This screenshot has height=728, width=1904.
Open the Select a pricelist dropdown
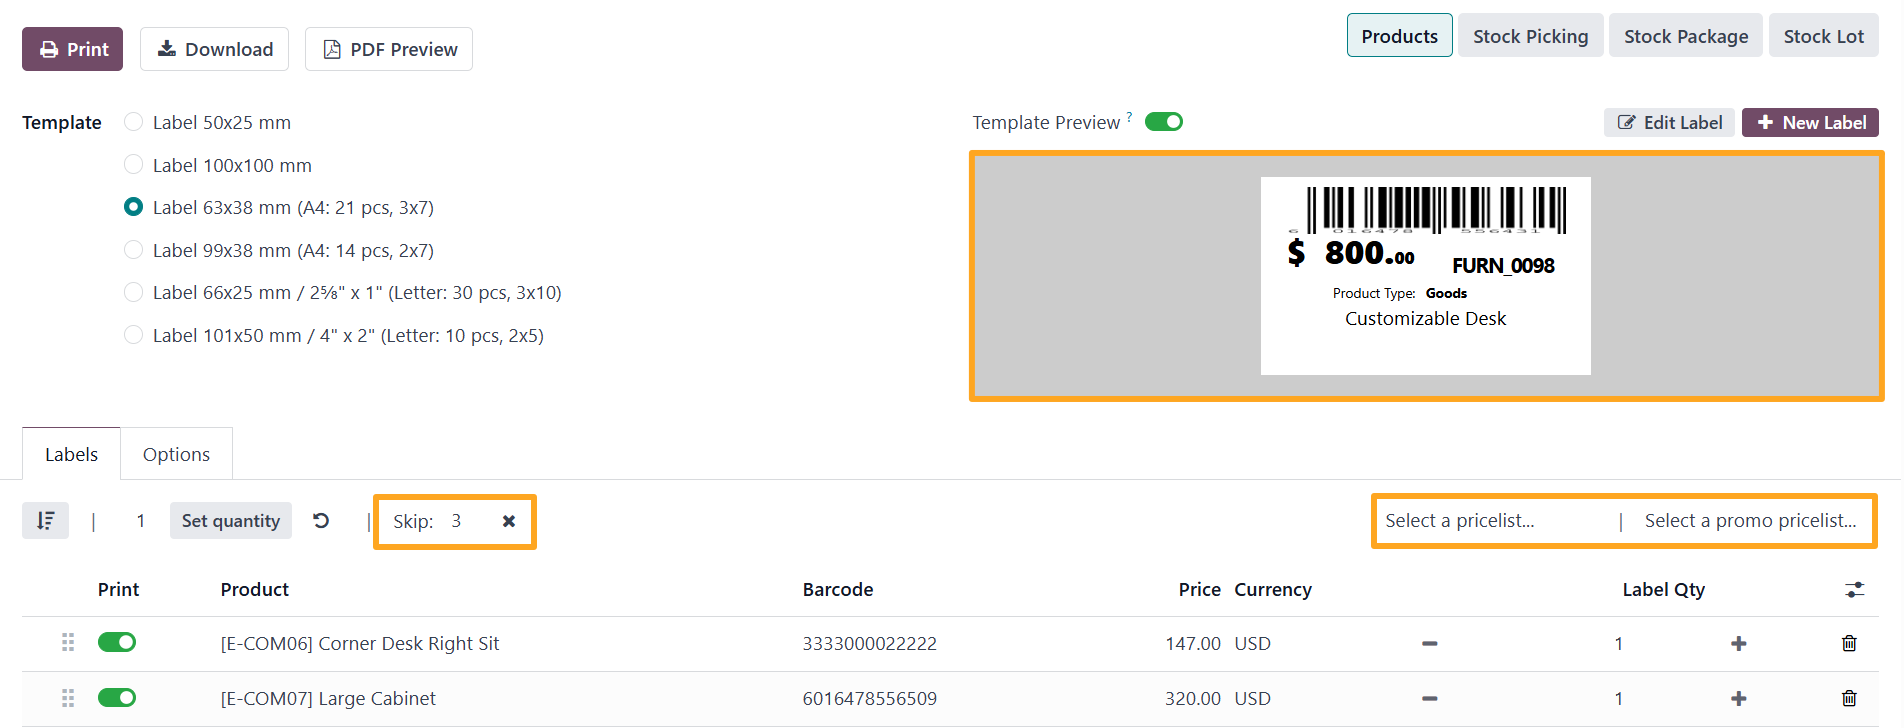(1495, 521)
